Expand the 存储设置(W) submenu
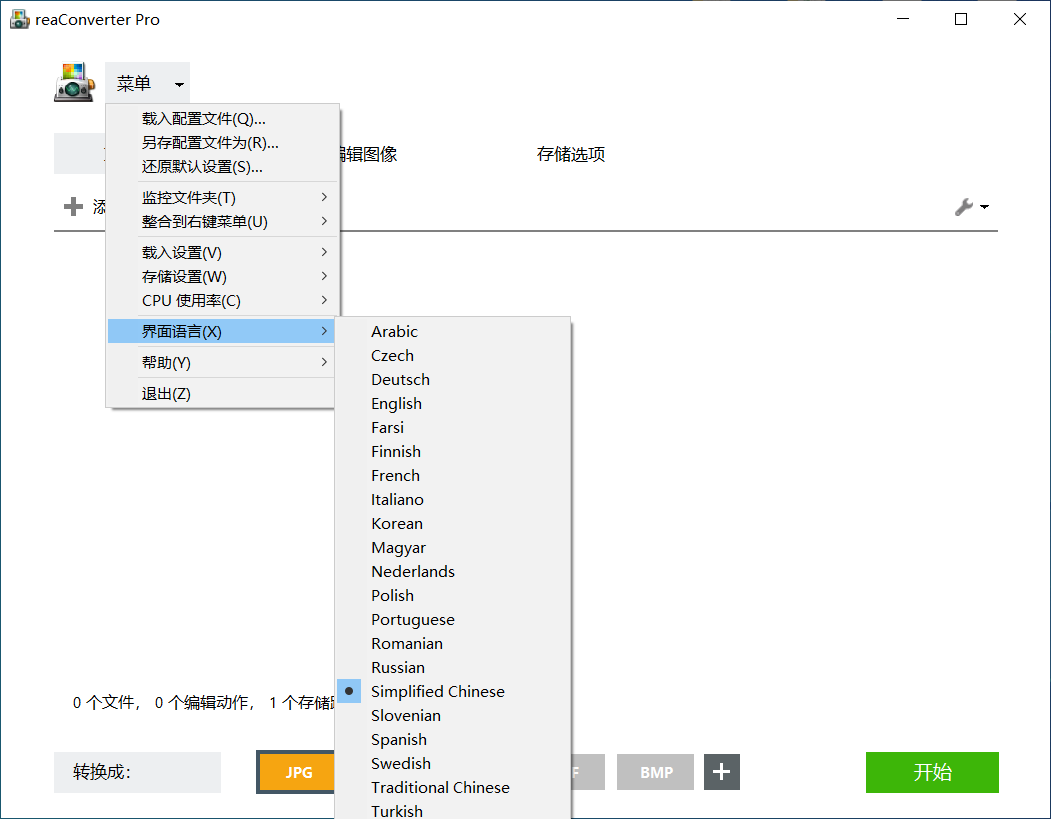Screen dimensions: 1051x819 tap(223, 277)
